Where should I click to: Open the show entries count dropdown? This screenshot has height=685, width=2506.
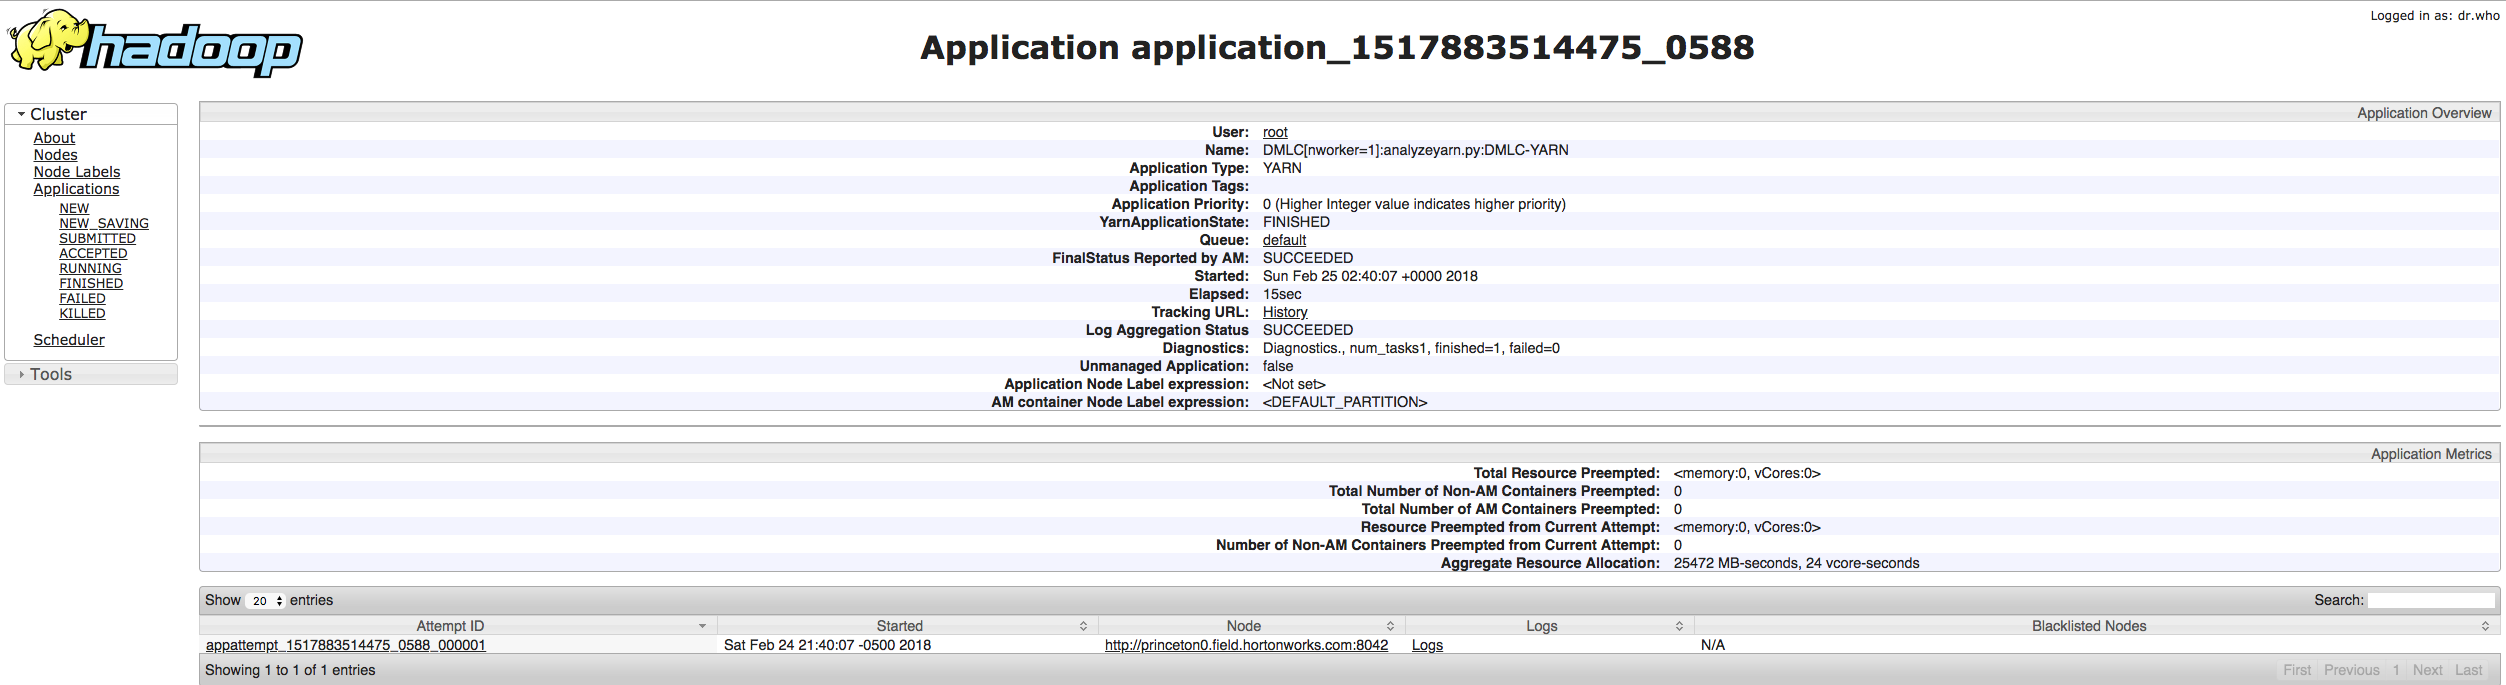pyautogui.click(x=266, y=601)
